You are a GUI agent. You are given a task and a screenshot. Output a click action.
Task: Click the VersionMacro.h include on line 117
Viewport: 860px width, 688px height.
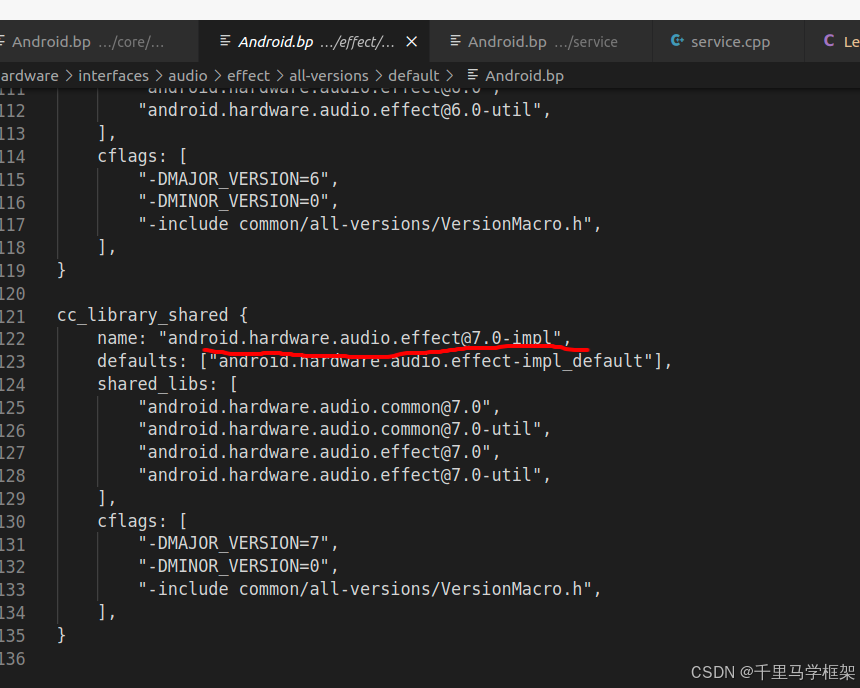coord(365,224)
